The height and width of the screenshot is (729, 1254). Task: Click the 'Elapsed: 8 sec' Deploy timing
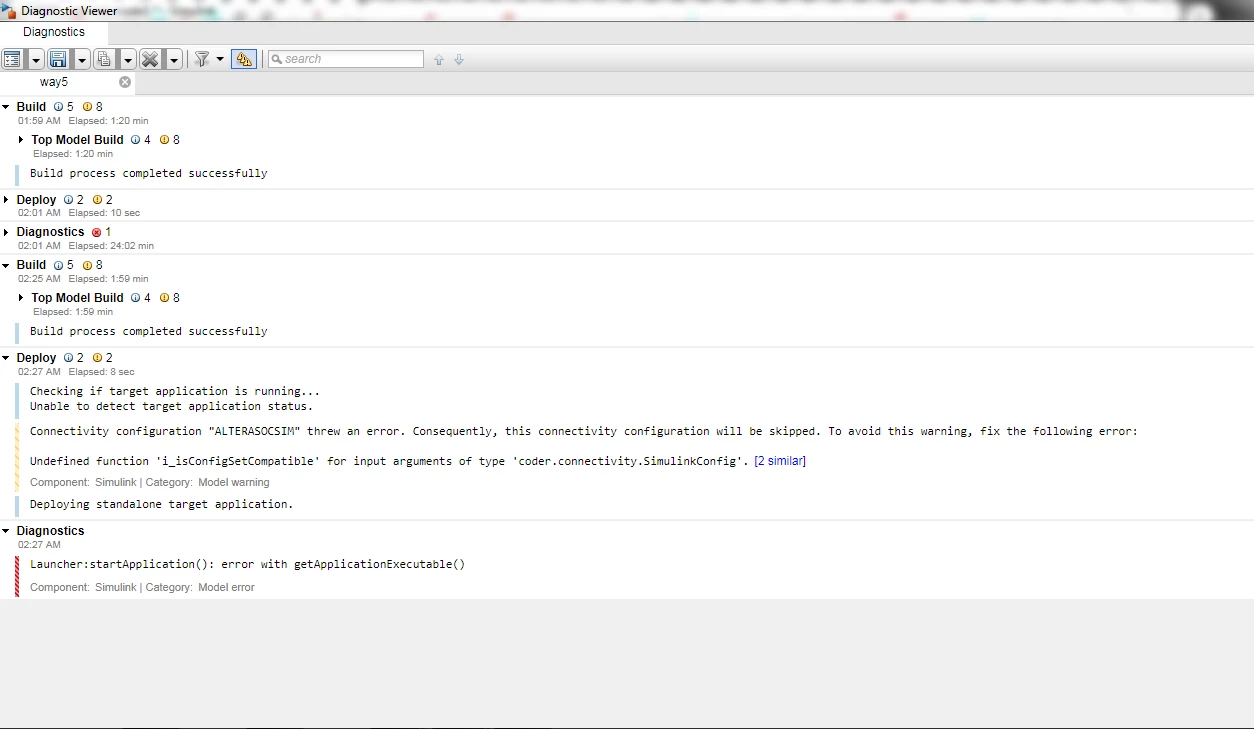(x=102, y=372)
